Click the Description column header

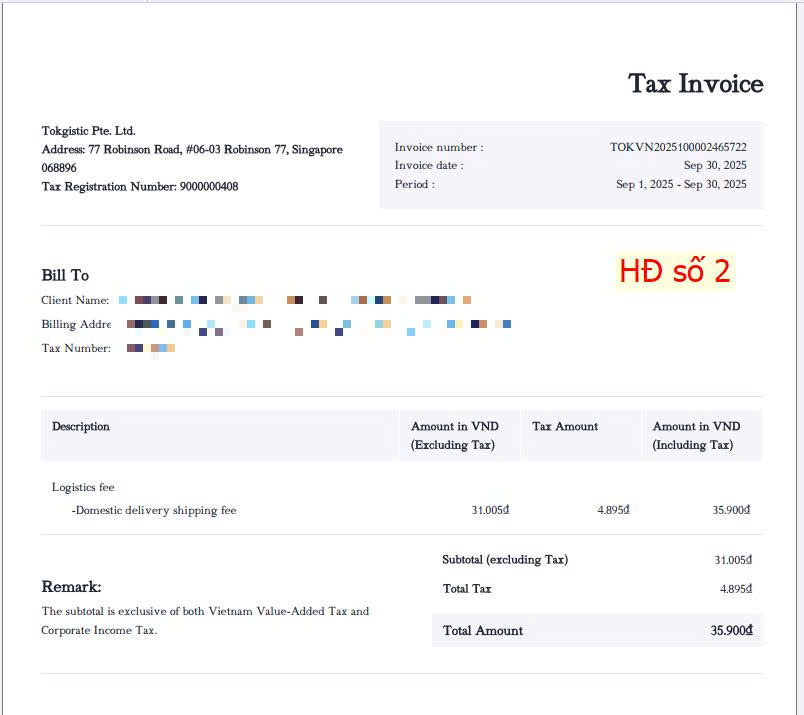tap(81, 426)
